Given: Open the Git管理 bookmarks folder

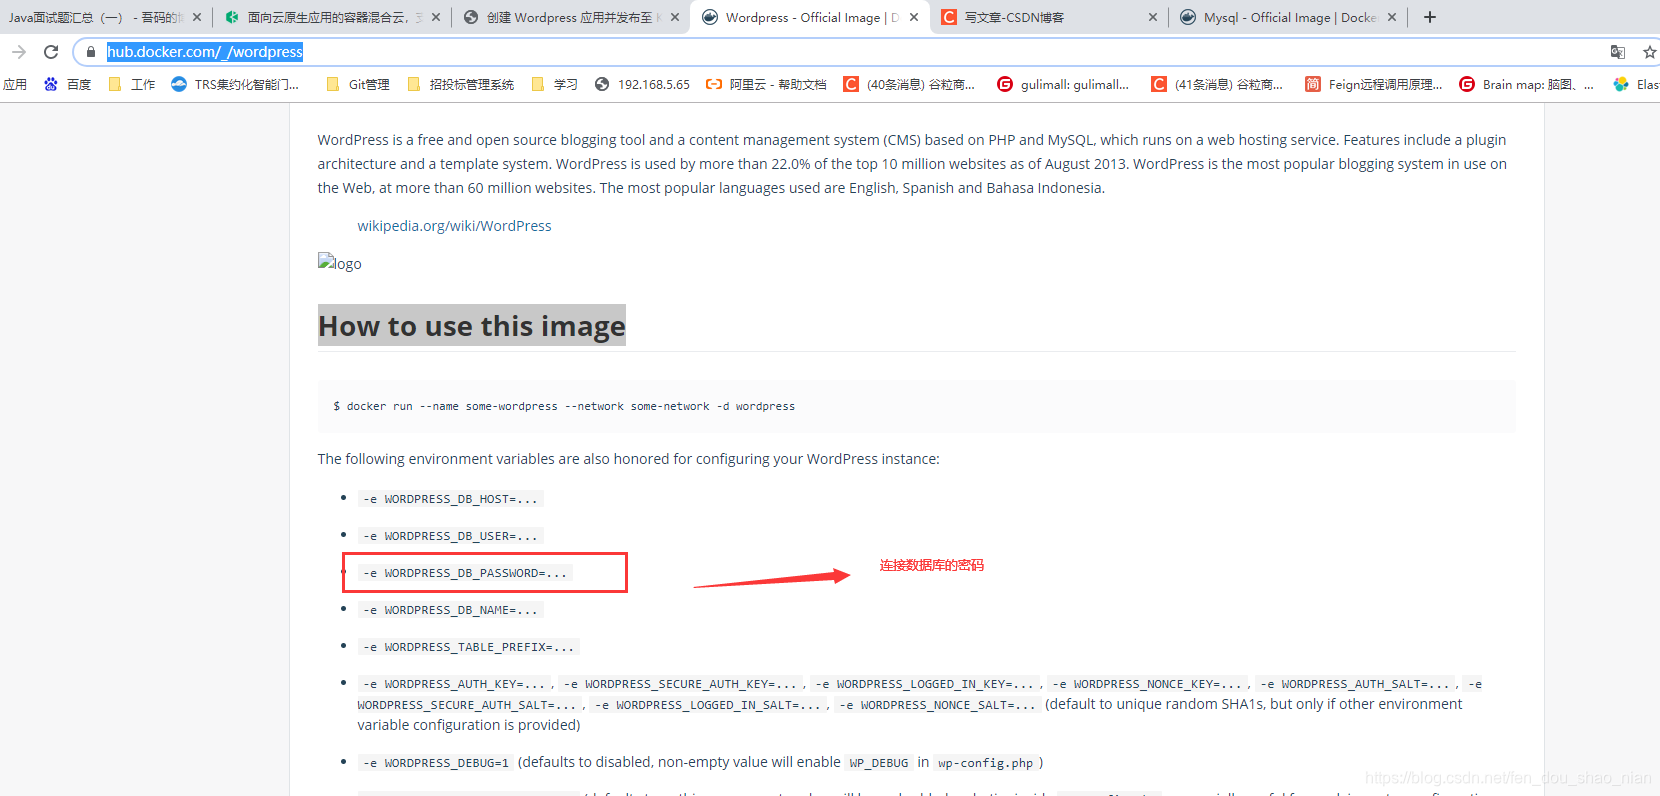Looking at the screenshot, I should pyautogui.click(x=358, y=84).
